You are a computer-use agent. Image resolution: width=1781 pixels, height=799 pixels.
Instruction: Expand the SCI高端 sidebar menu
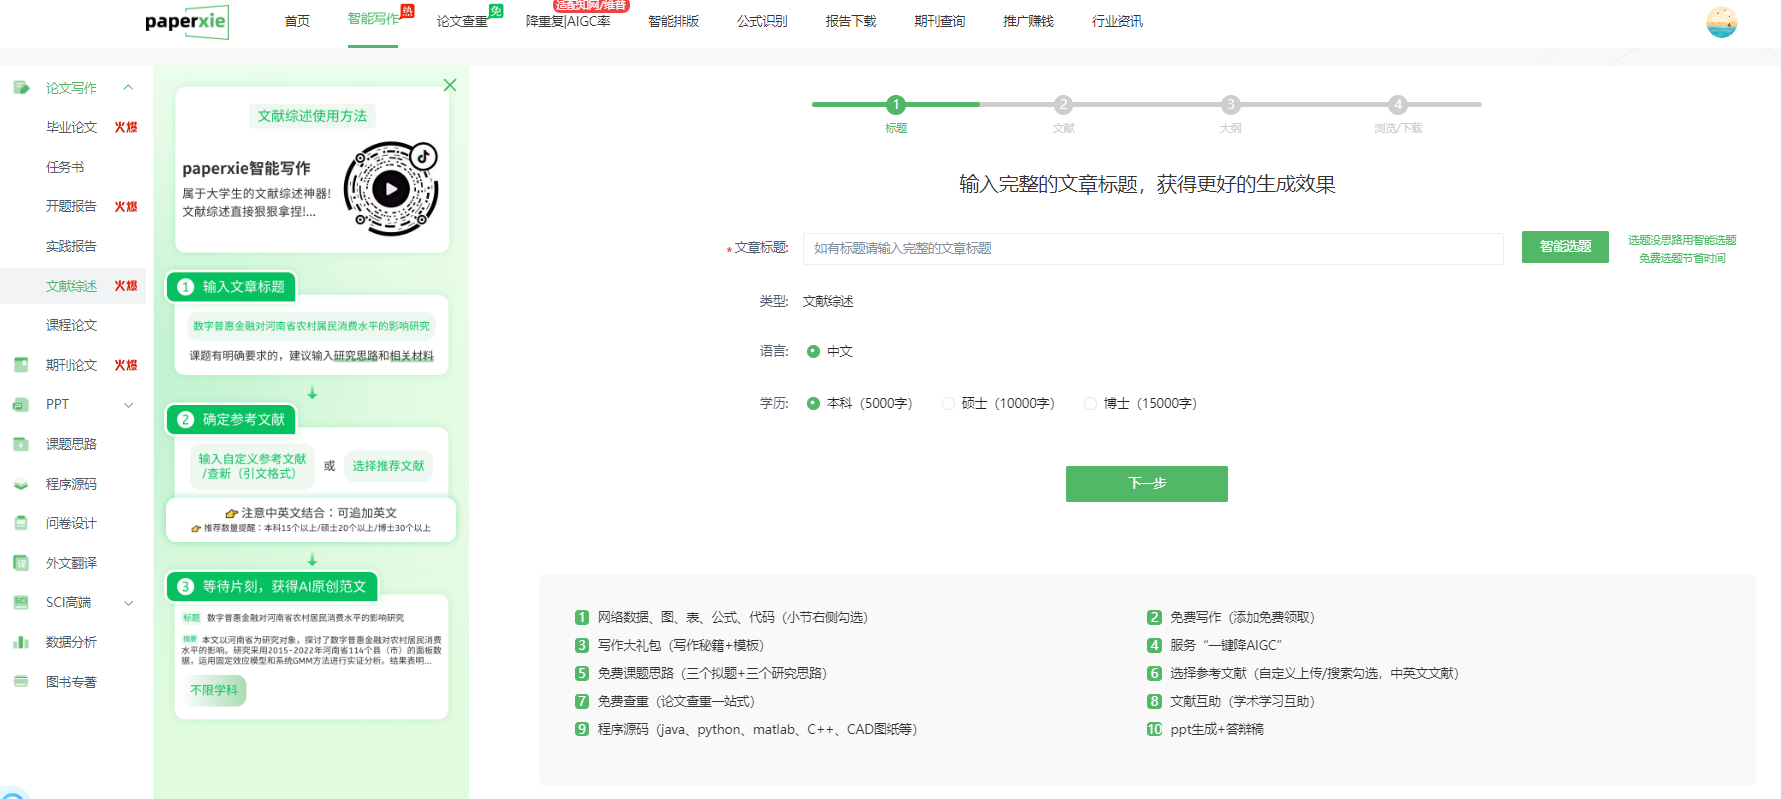pyautogui.click(x=128, y=603)
